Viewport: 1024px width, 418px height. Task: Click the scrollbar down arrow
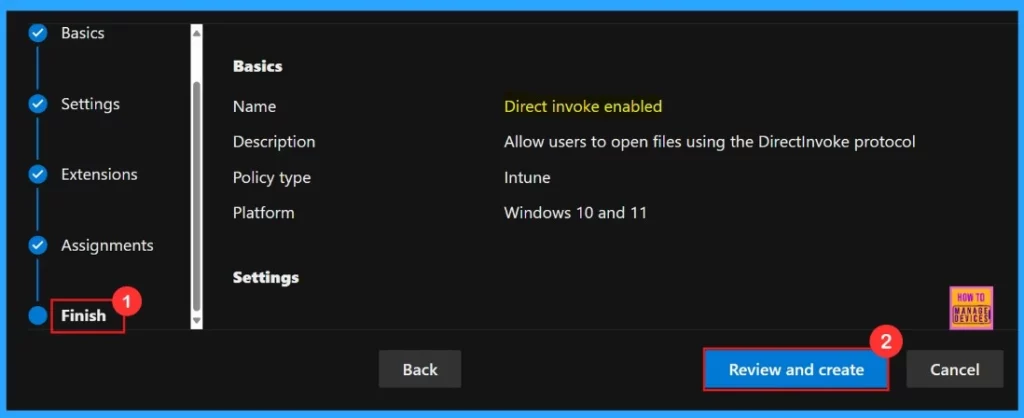coord(197,321)
